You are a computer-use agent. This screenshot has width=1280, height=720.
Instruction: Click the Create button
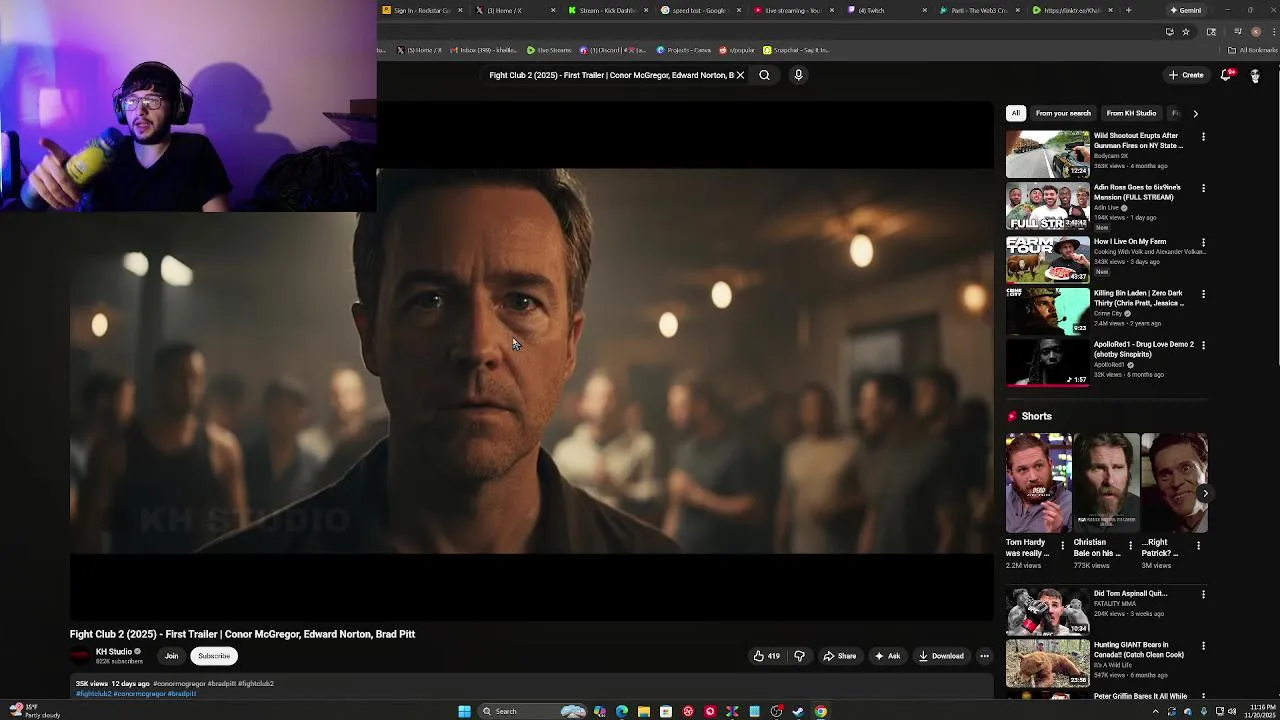click(1186, 75)
